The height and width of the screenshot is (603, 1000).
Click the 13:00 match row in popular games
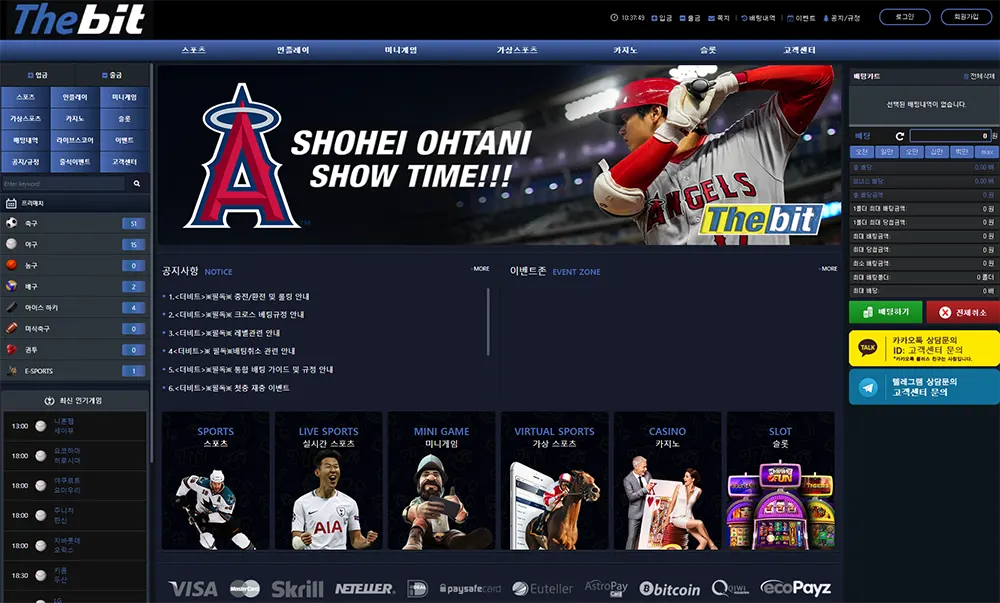[x=75, y=426]
